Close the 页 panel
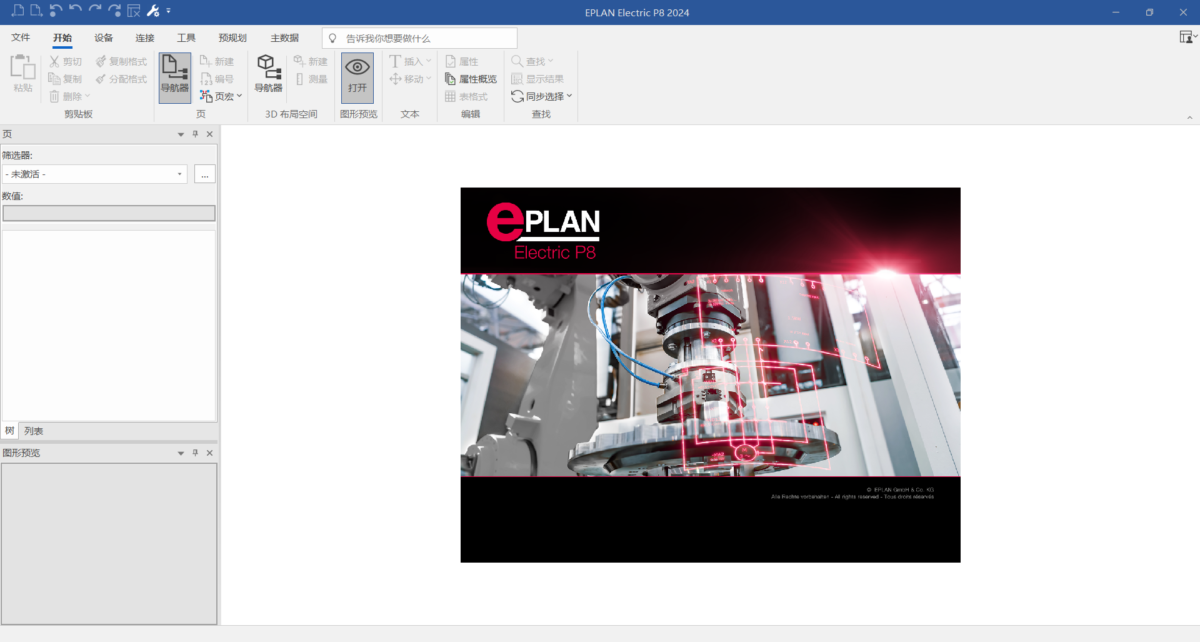1200x642 pixels. point(210,134)
